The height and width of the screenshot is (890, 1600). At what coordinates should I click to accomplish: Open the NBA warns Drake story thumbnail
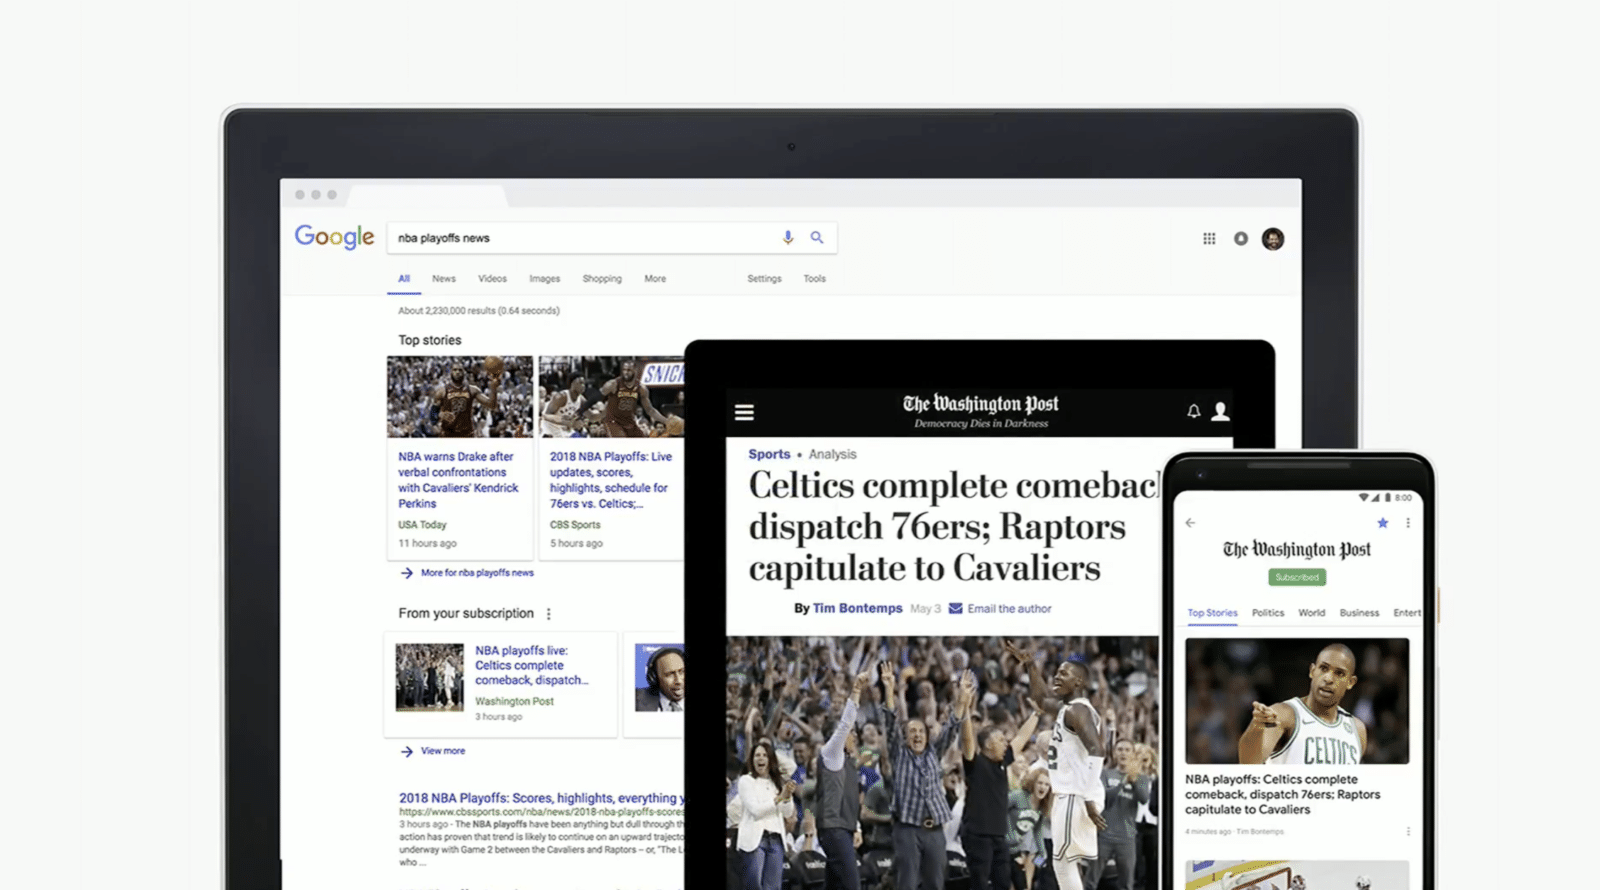460,397
